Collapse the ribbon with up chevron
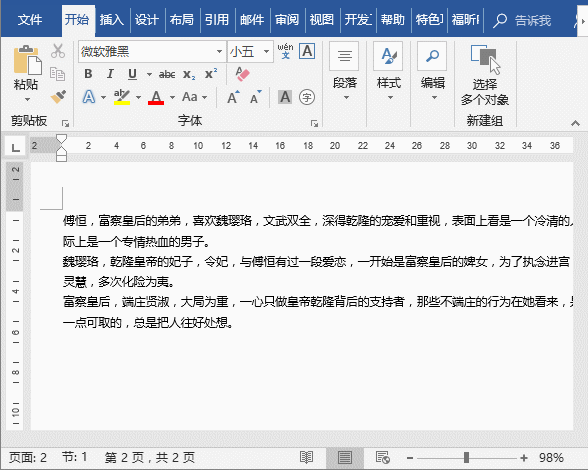The width and height of the screenshot is (588, 470). tap(575, 123)
